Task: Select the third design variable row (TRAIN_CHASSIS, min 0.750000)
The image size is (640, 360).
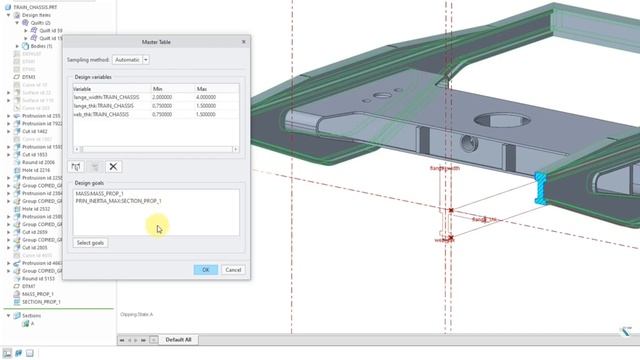Action: click(x=156, y=114)
